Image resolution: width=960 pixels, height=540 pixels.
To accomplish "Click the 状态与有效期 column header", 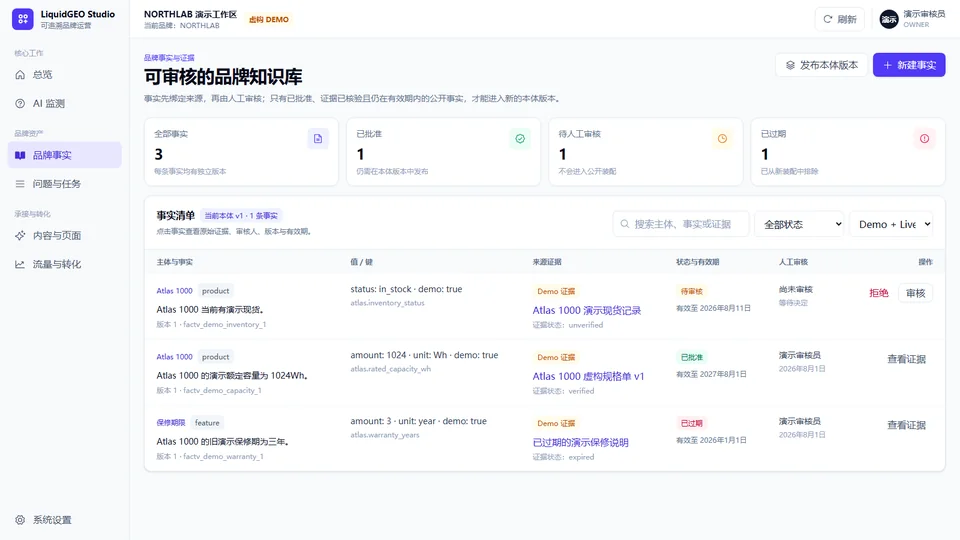I will (697, 262).
